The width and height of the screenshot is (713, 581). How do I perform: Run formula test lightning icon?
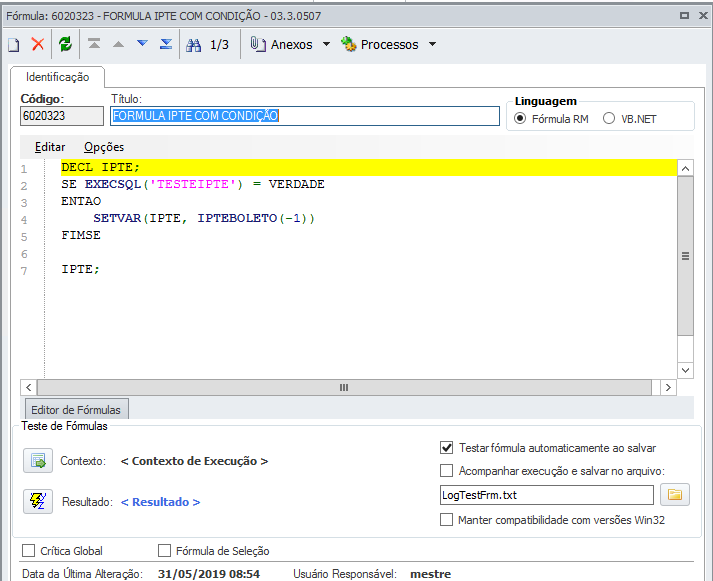pyautogui.click(x=38, y=501)
